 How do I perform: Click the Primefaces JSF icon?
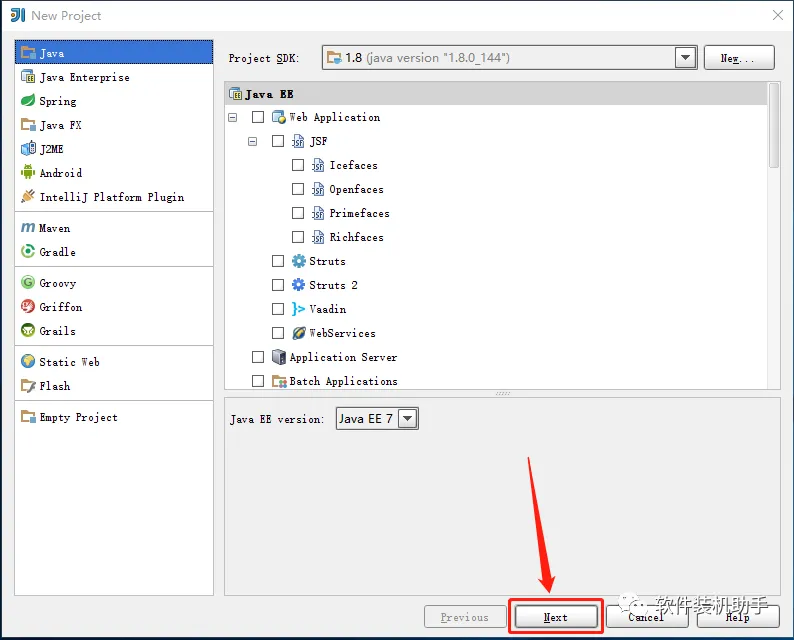318,213
